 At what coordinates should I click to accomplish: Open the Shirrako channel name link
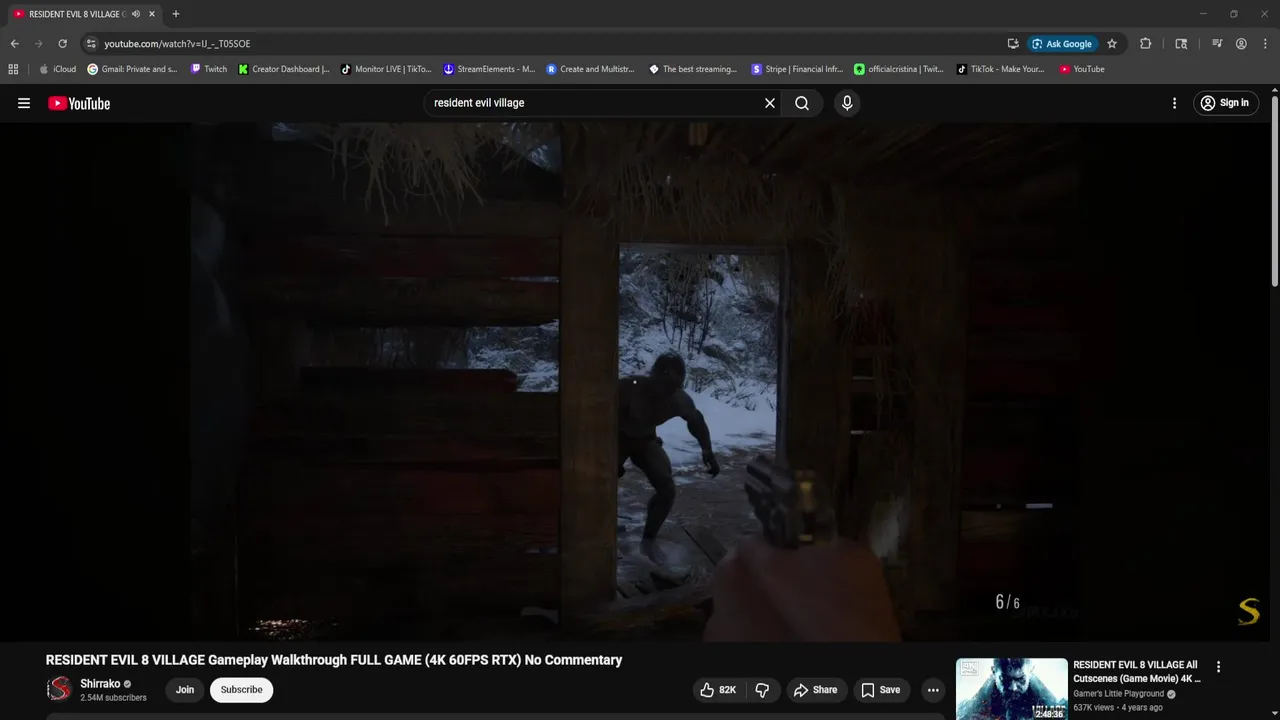tap(100, 684)
